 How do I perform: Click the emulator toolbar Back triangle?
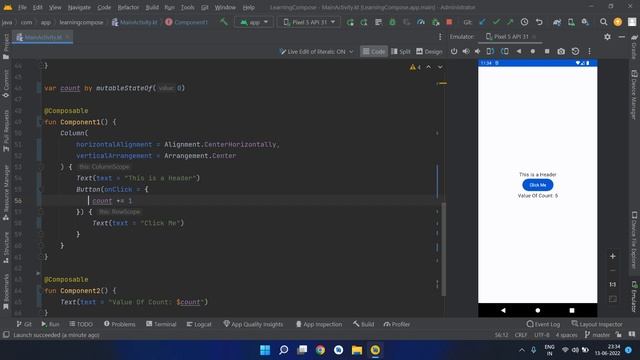(519, 51)
